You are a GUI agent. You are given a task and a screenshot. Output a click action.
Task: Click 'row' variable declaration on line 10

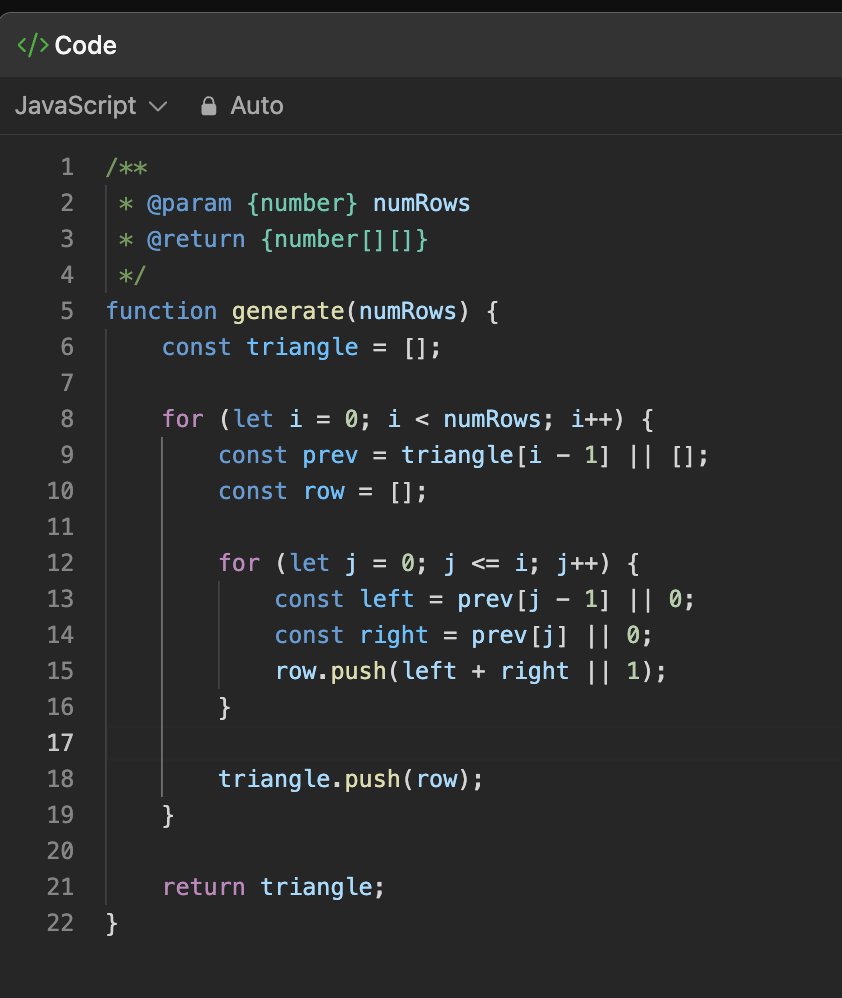coord(323,491)
